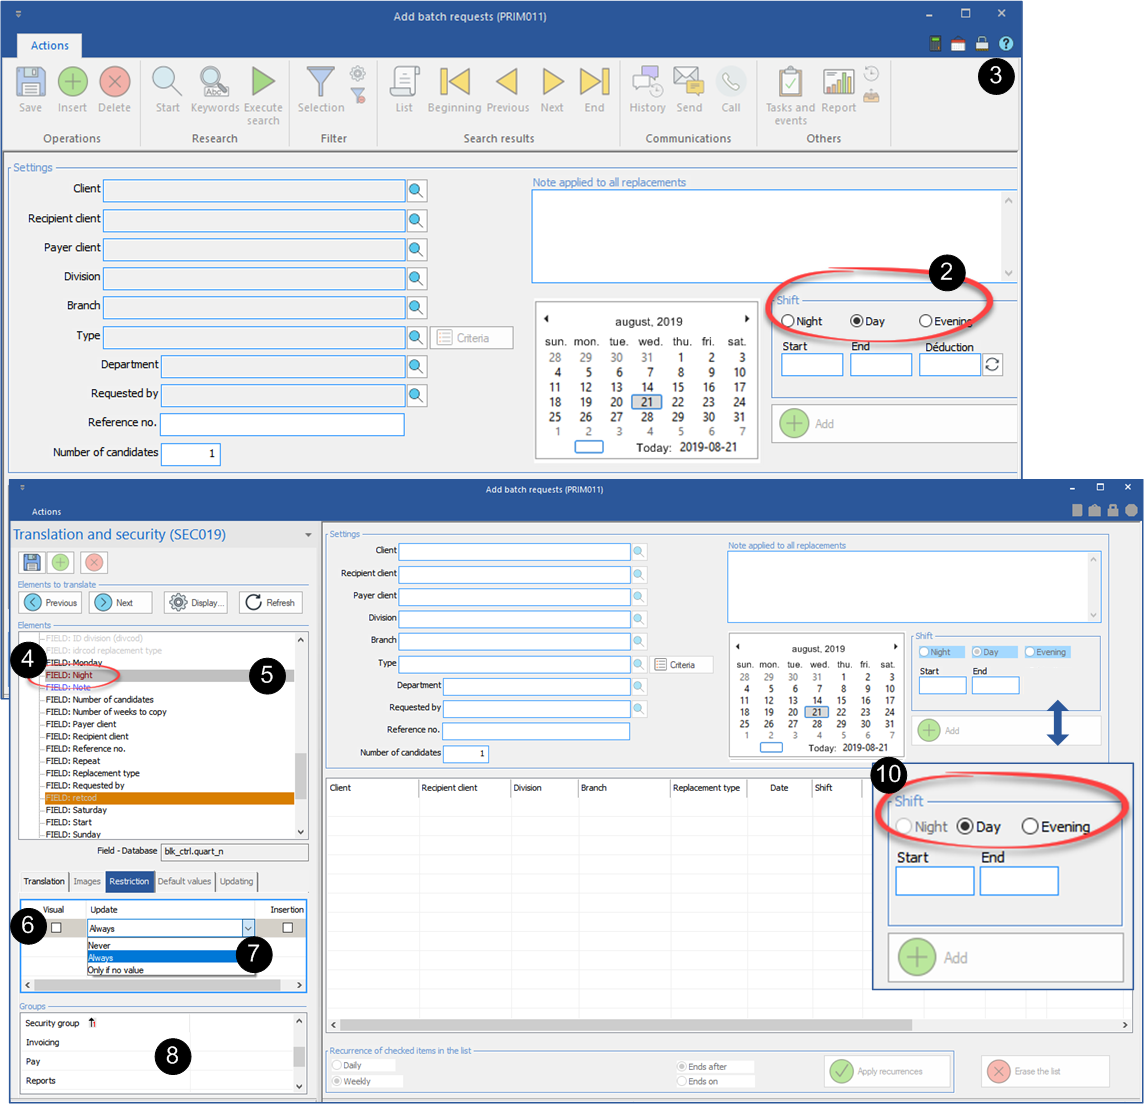
Task: Click the Next element button in SEC019 panel
Action: (x=120, y=603)
